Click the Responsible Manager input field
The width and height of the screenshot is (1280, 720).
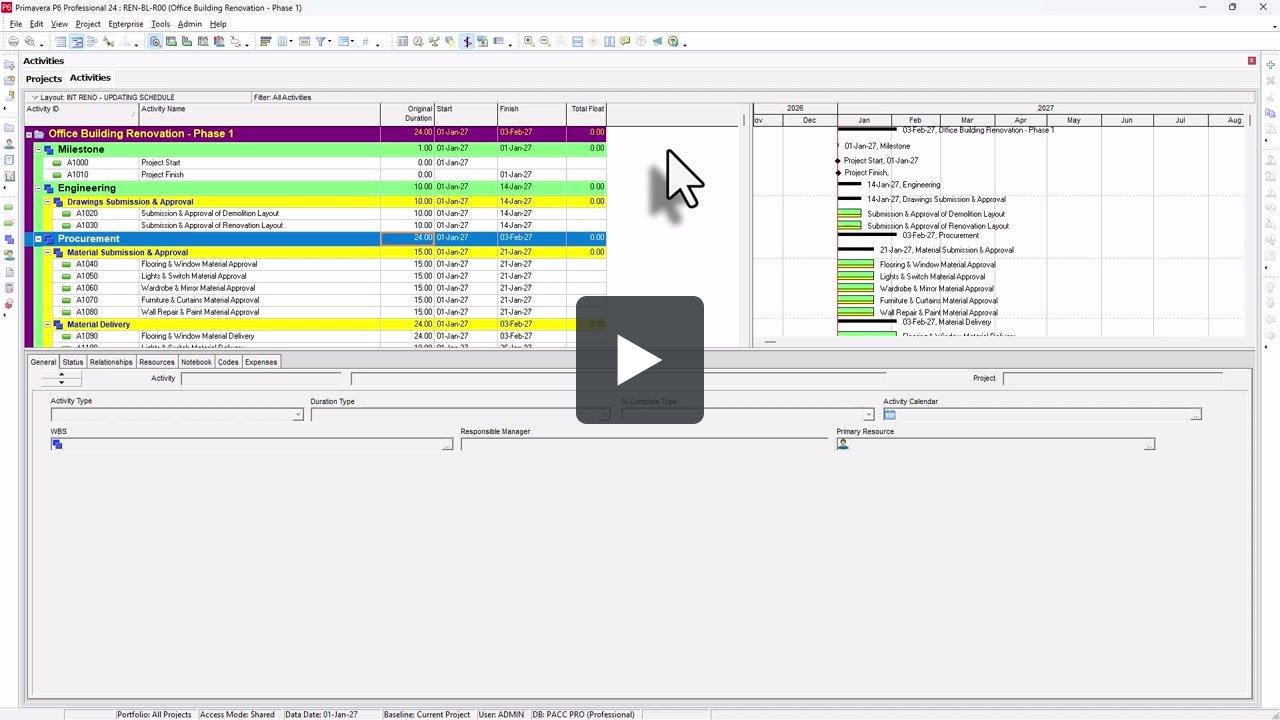point(644,444)
